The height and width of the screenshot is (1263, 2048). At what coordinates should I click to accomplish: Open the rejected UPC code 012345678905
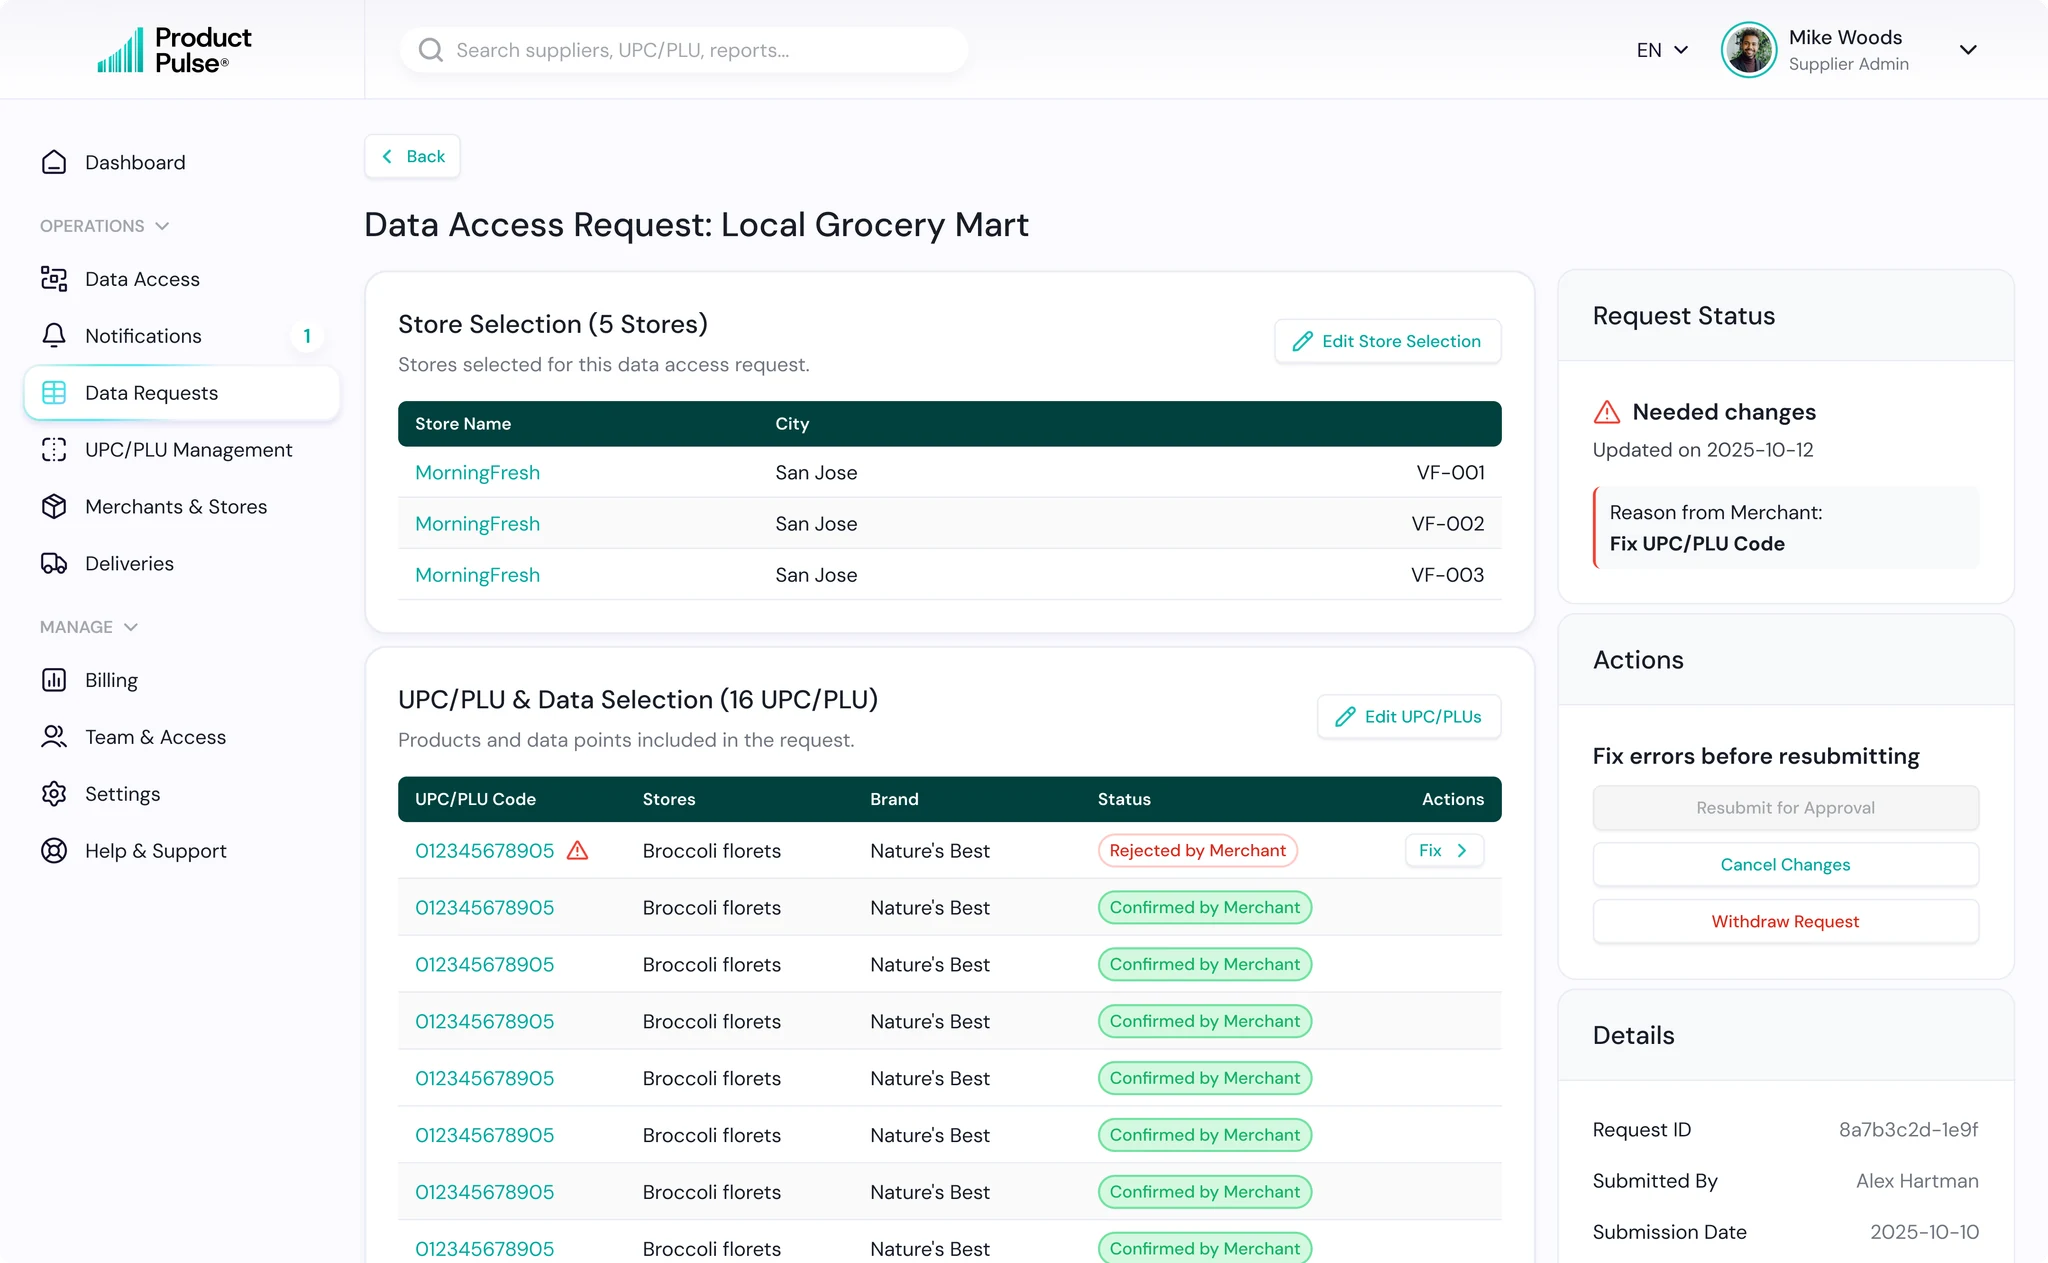(x=484, y=851)
